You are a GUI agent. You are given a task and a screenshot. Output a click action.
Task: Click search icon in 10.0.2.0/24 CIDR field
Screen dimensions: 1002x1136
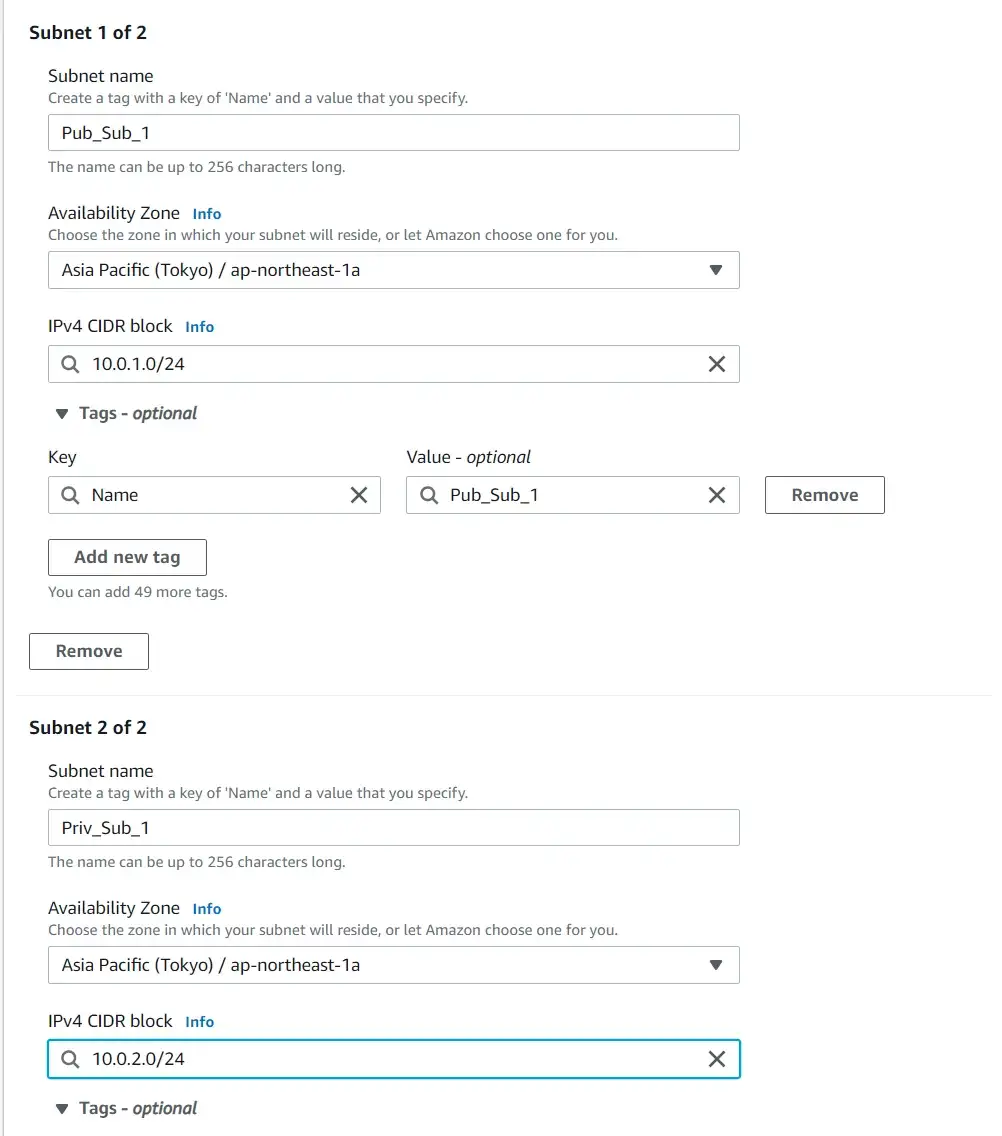pos(70,1059)
